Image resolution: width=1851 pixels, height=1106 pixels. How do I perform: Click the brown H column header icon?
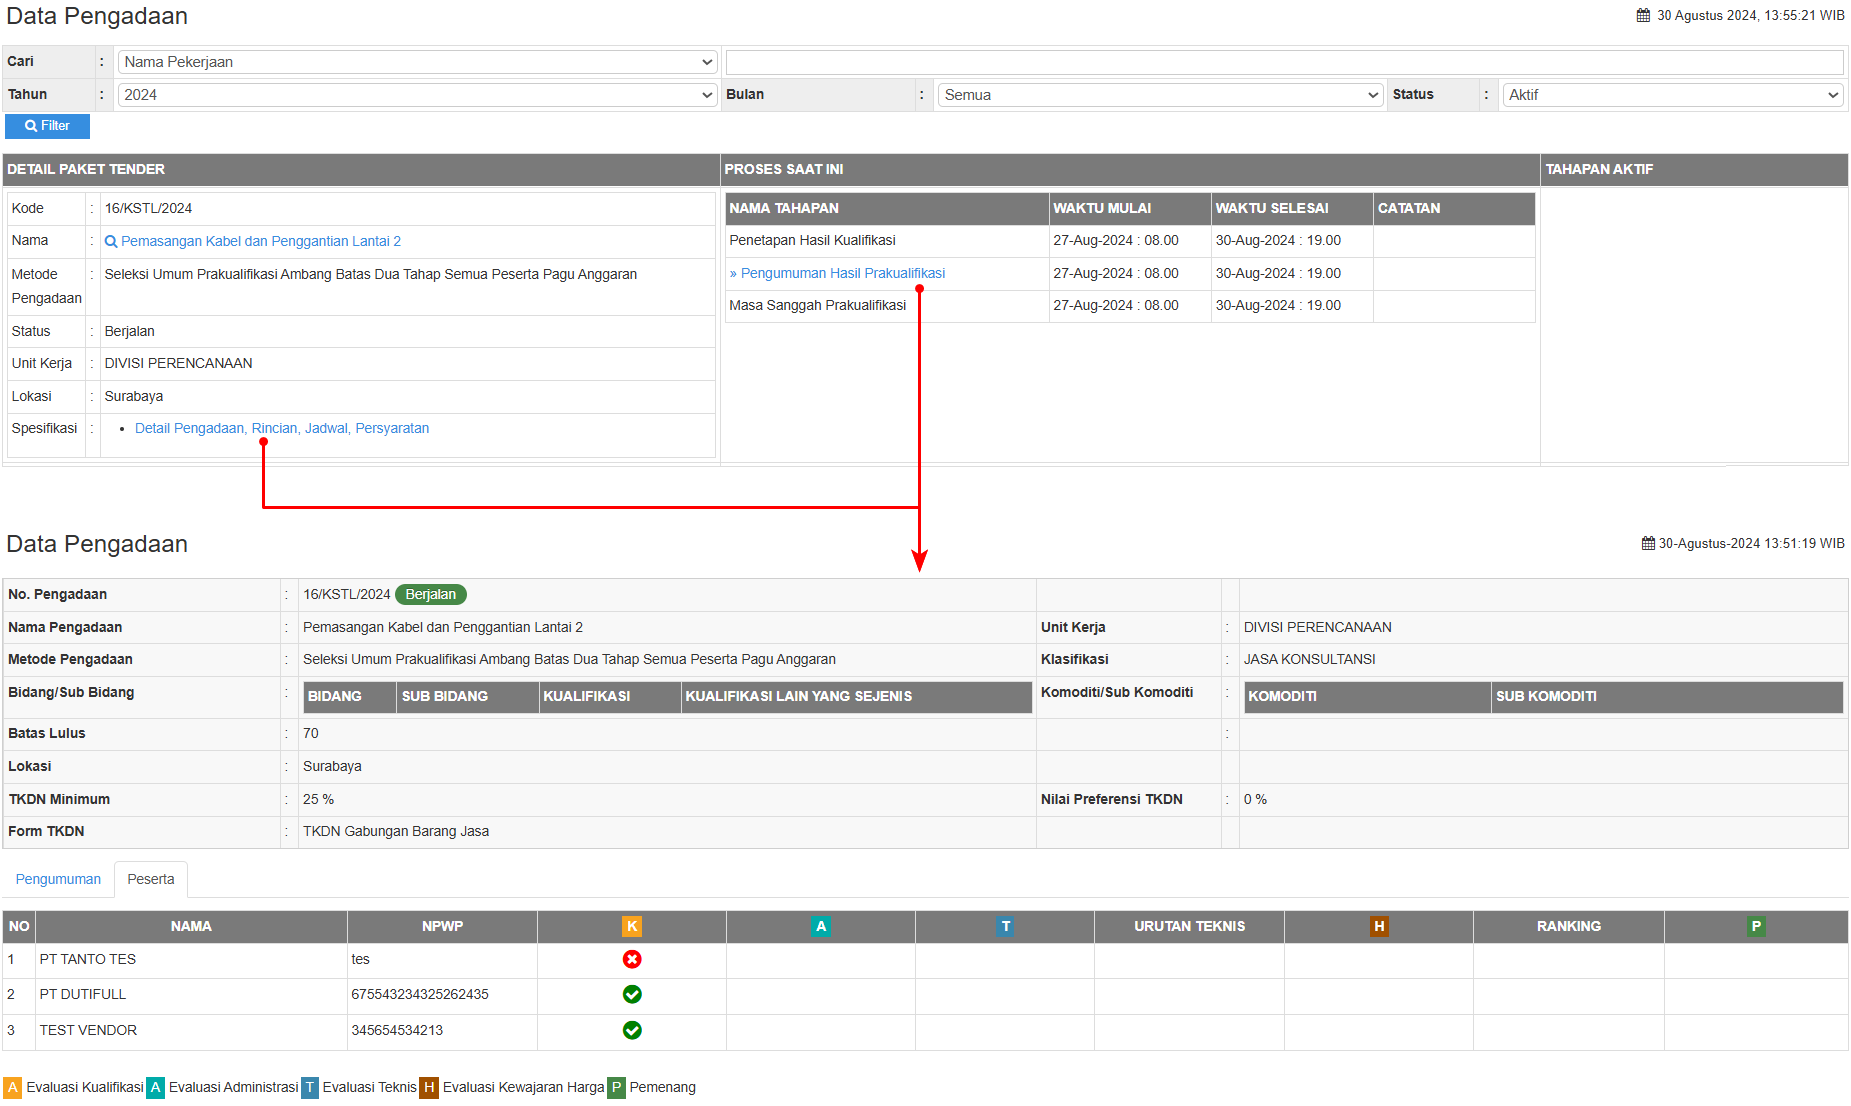(1379, 926)
